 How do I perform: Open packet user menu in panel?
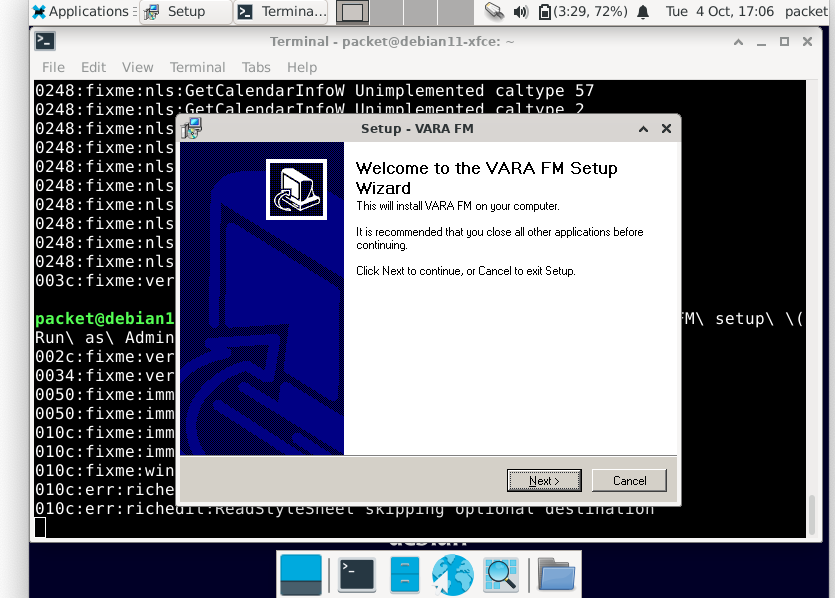(x=806, y=12)
